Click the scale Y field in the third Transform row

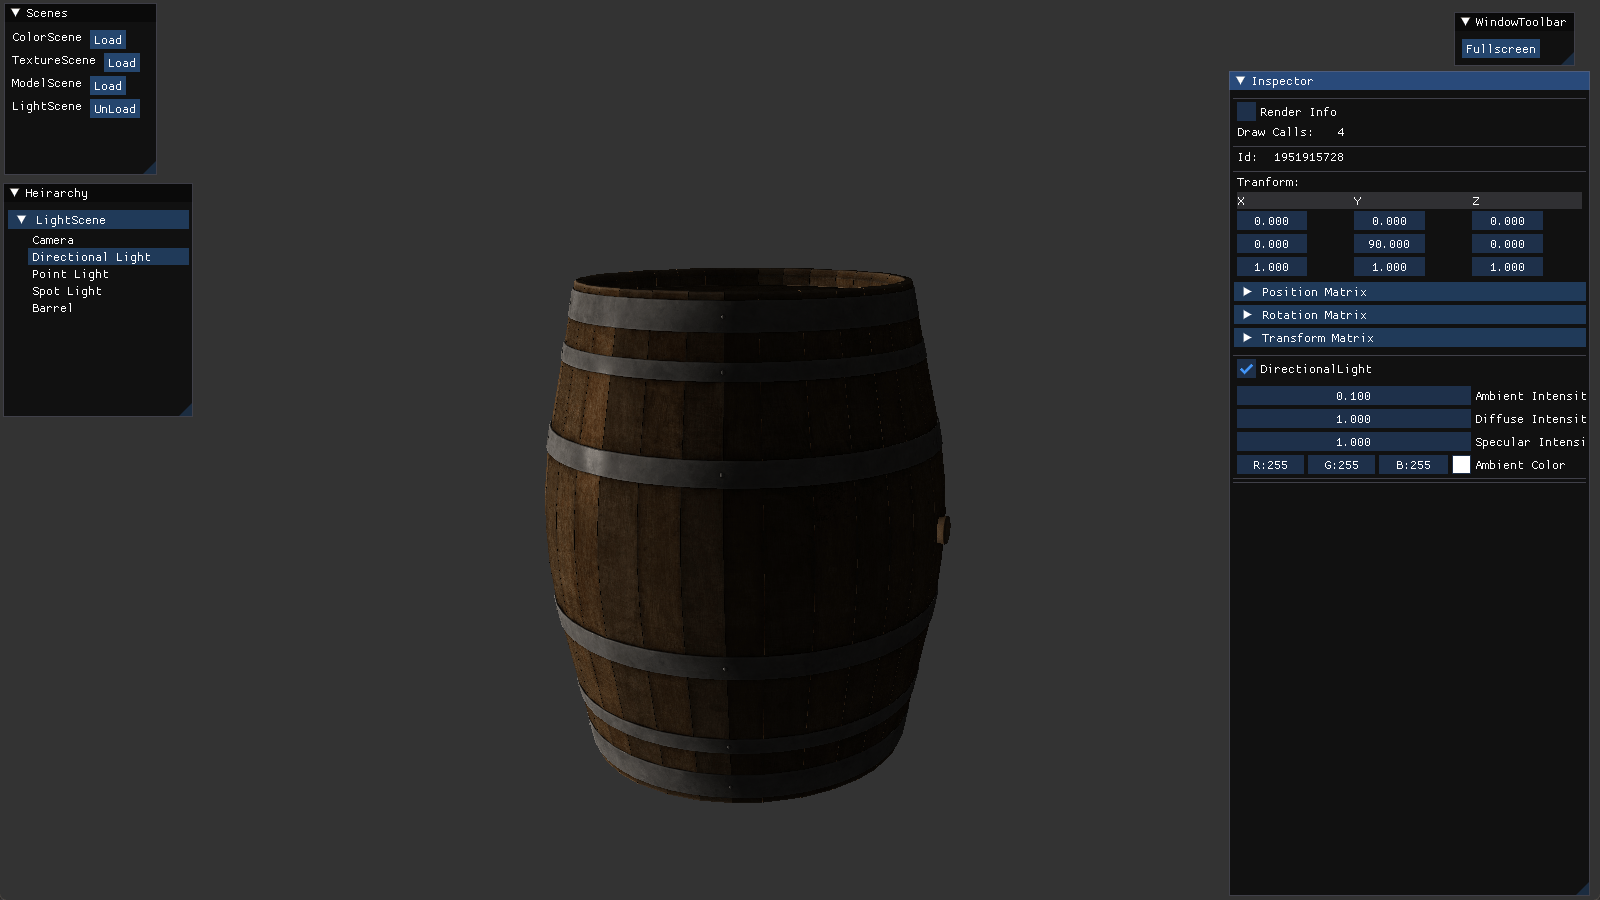point(1389,267)
